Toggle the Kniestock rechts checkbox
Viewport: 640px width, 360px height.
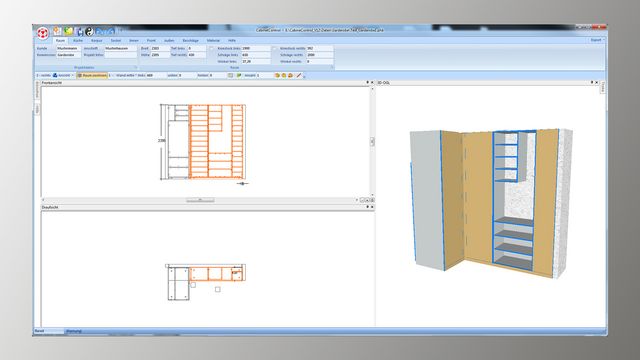[x=275, y=48]
